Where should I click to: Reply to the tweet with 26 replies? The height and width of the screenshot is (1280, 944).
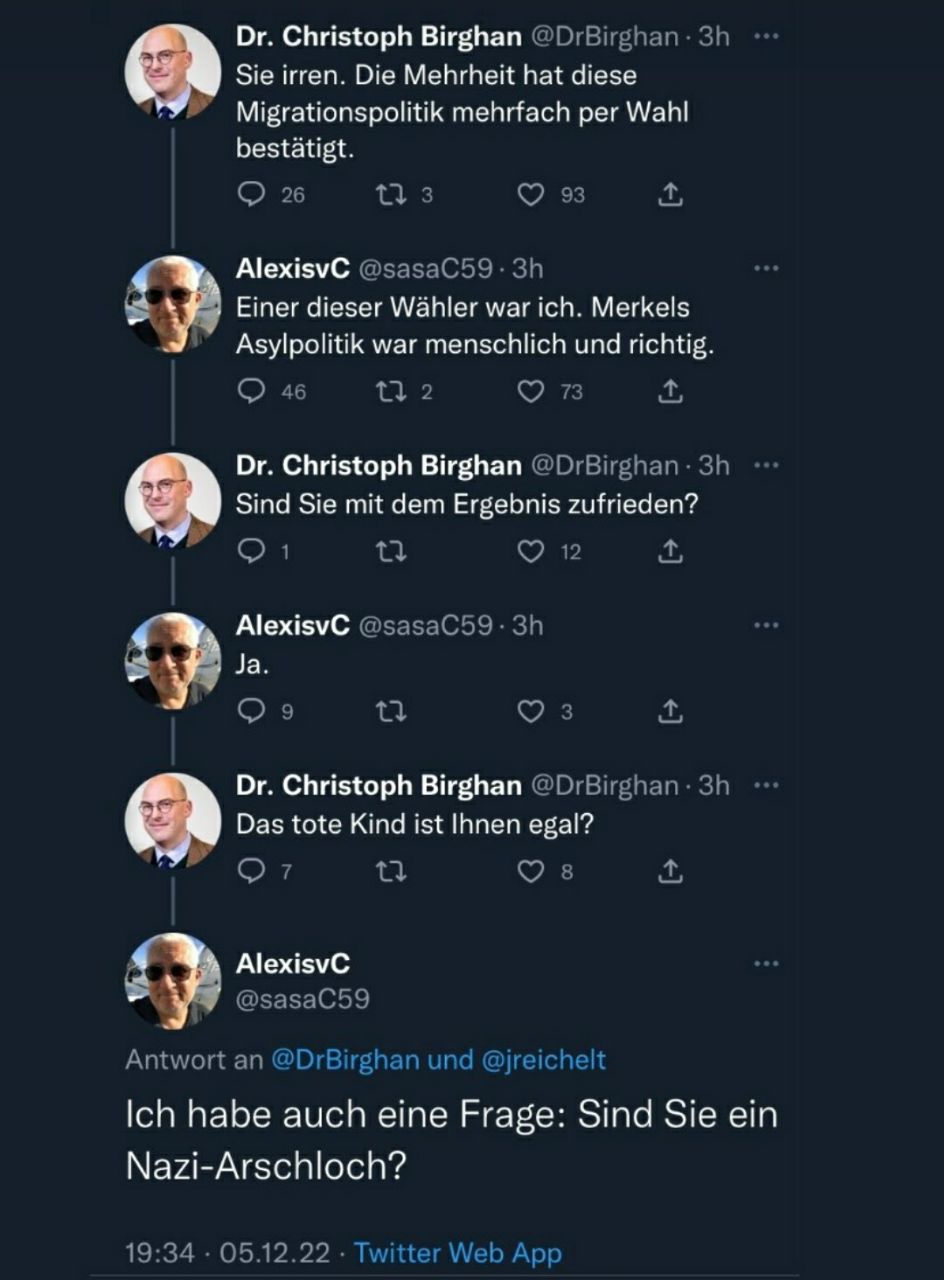tap(251, 194)
